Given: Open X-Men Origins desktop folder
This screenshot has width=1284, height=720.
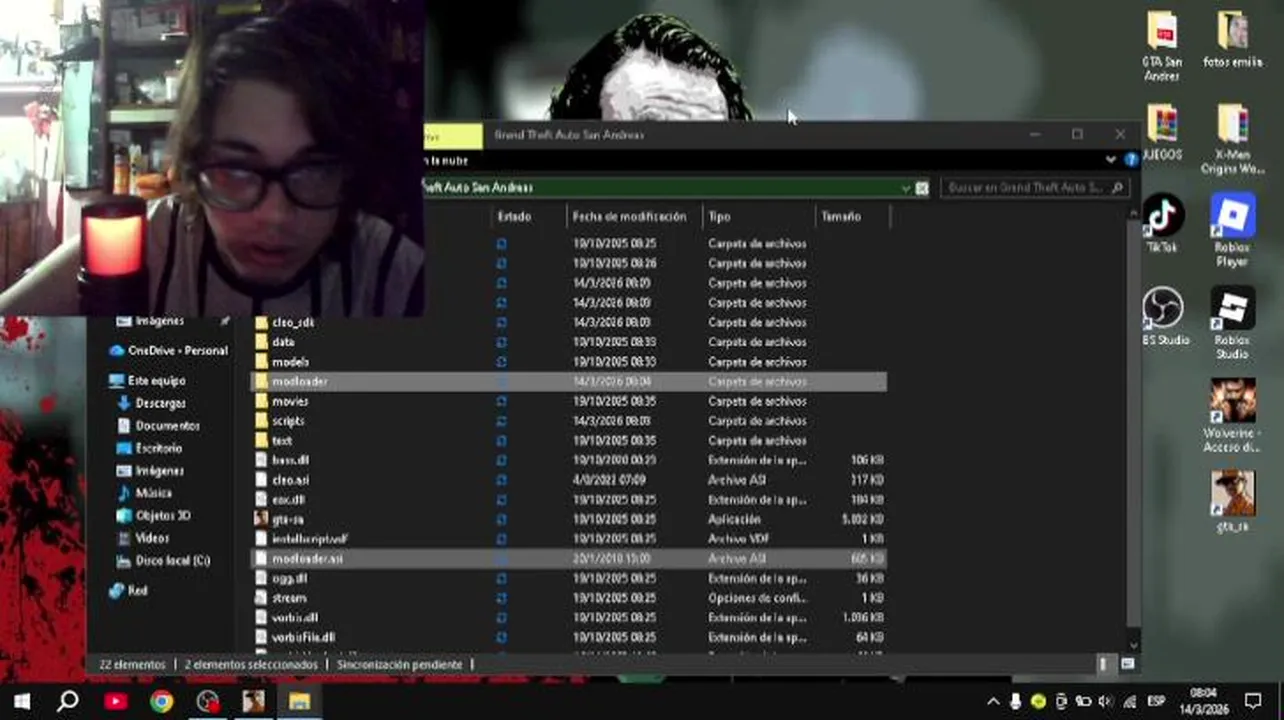Looking at the screenshot, I should pyautogui.click(x=1232, y=139).
